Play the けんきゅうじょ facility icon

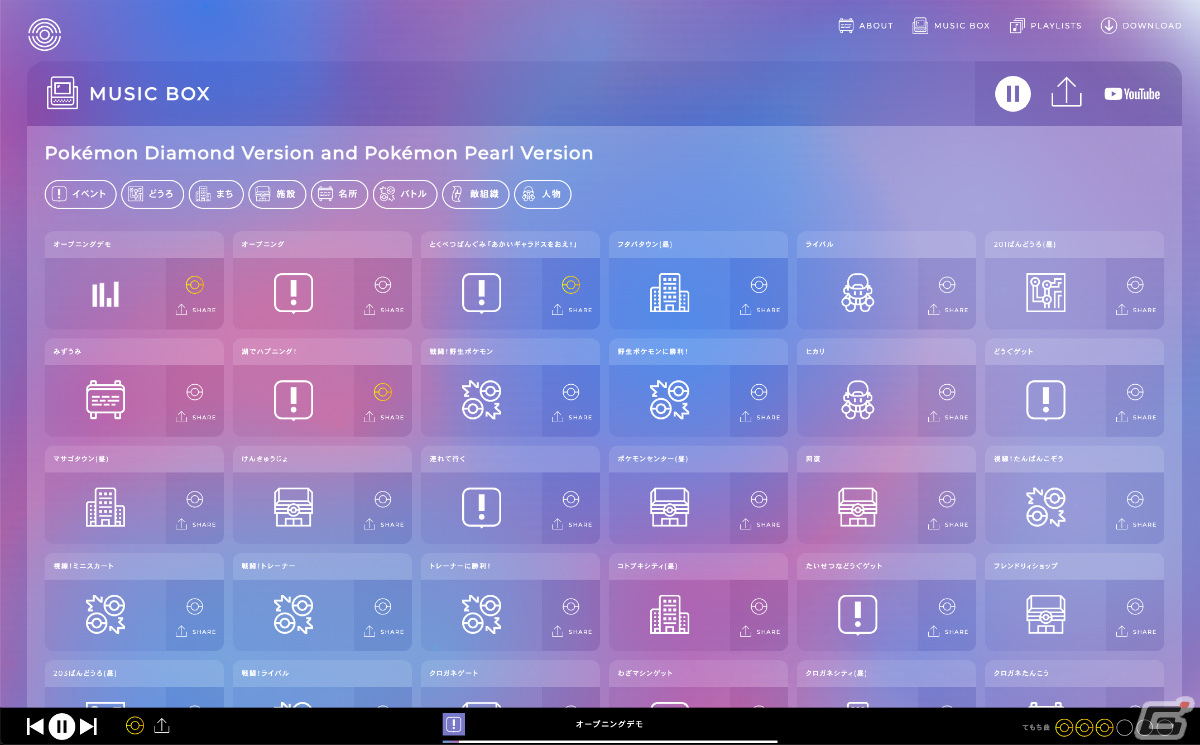293,508
